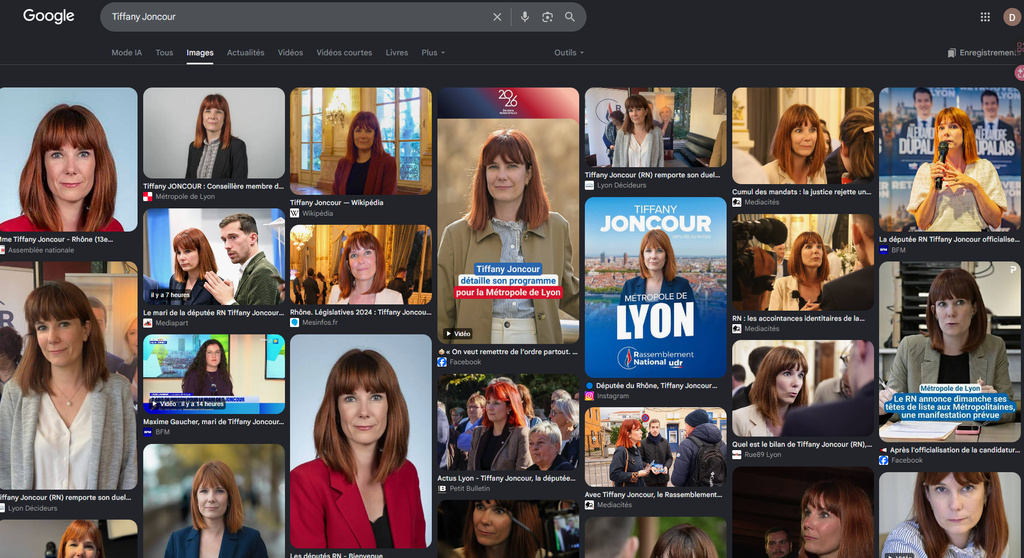The width and height of the screenshot is (1024, 558).
Task: Open Mediacités Avec Tiffany Joncour street image
Action: click(655, 448)
